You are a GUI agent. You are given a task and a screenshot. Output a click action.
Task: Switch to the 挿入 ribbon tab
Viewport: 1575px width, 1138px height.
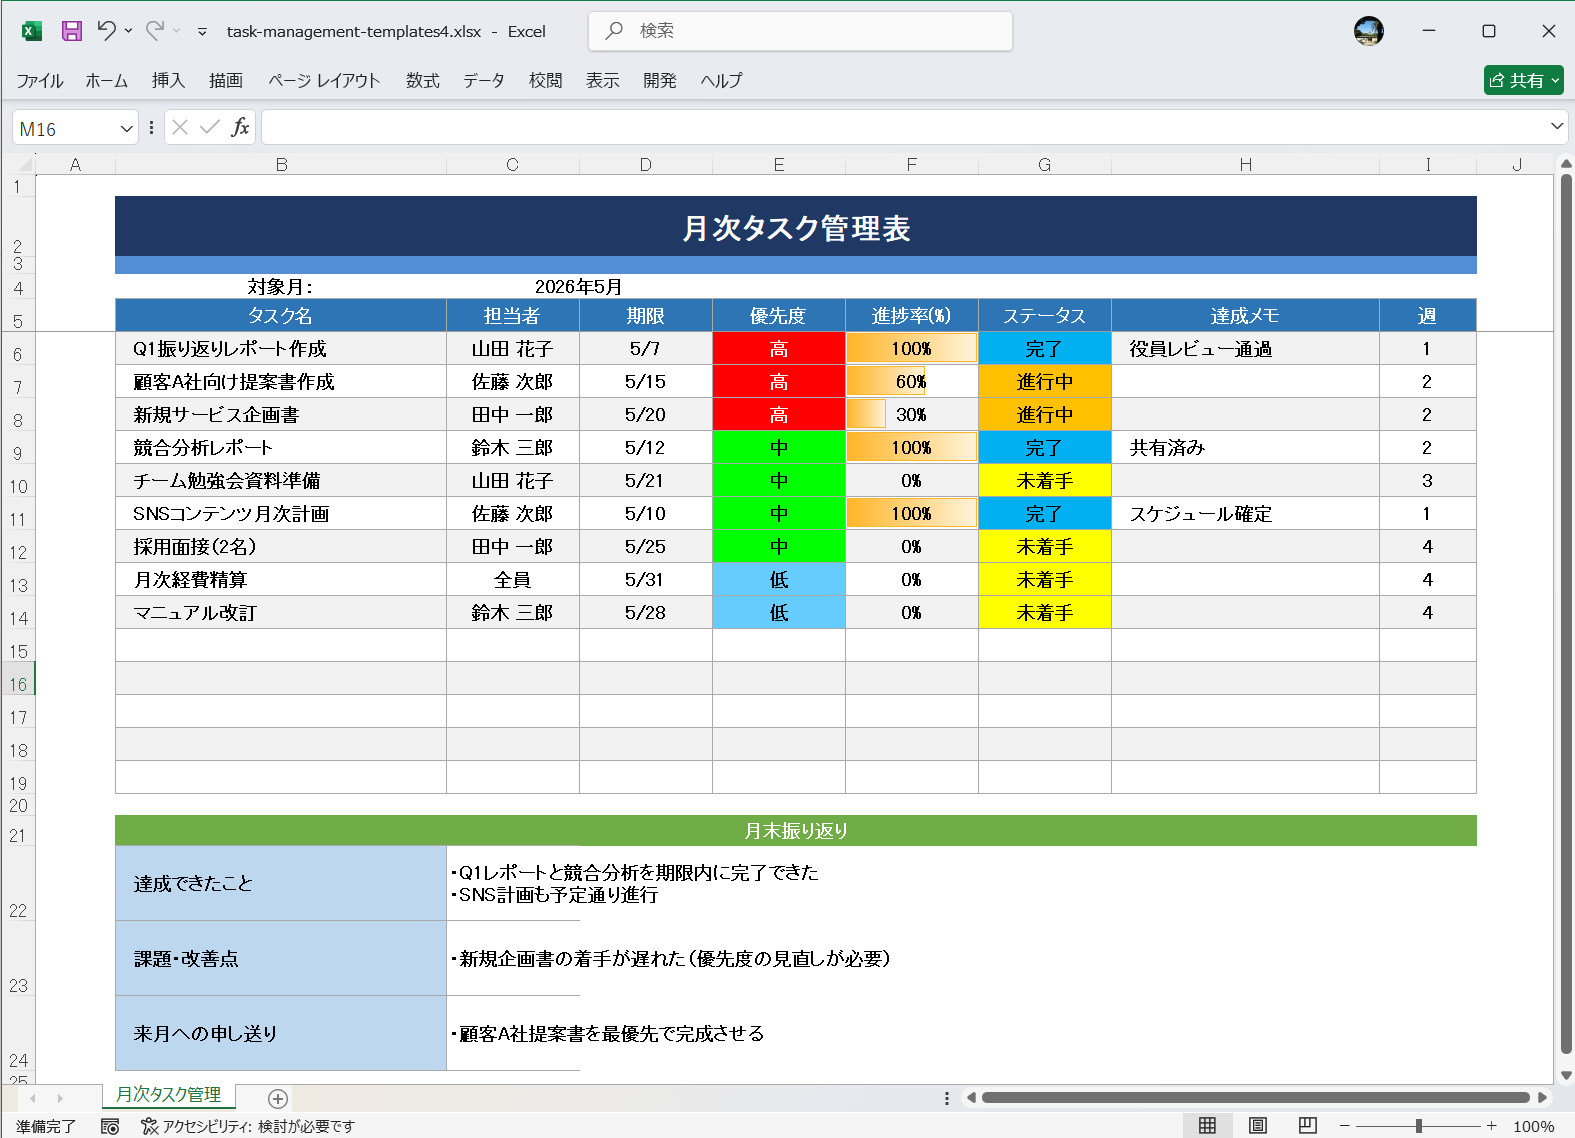coord(168,80)
